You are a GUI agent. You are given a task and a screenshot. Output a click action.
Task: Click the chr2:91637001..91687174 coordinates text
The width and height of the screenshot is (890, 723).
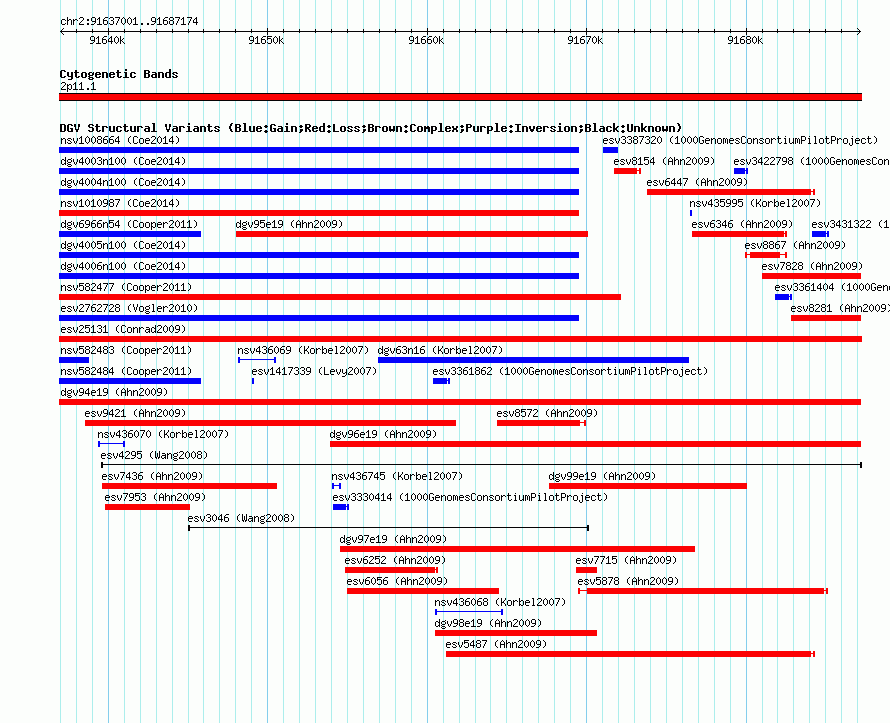coord(129,21)
